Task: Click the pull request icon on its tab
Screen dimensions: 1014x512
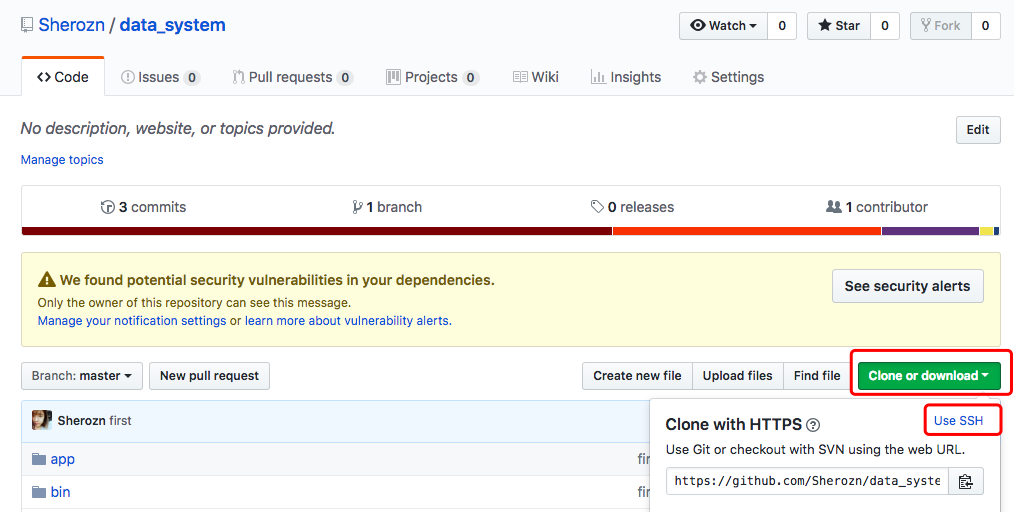Action: click(x=238, y=77)
